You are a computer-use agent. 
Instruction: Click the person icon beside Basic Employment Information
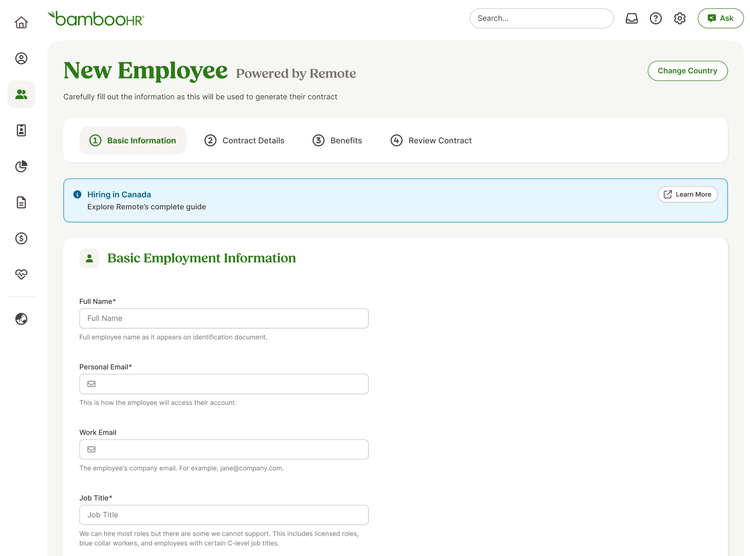(89, 258)
